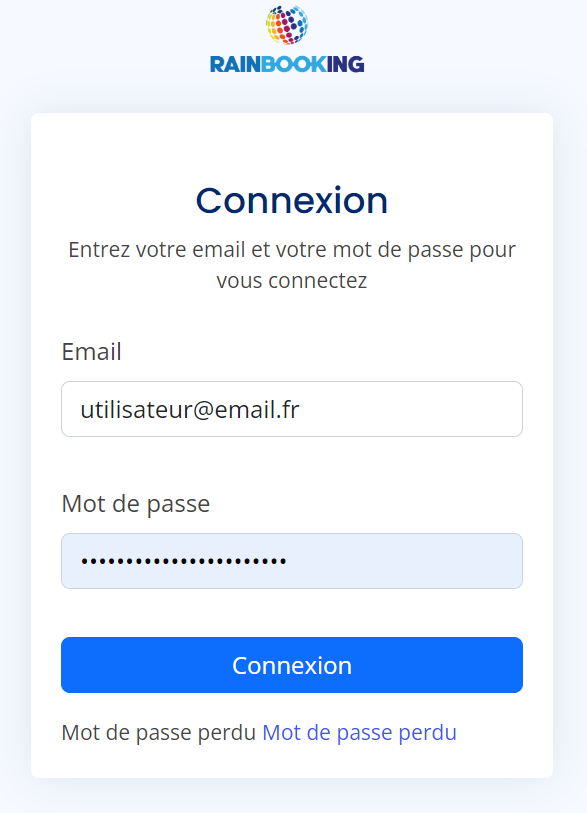Click the instruction text under the heading
Viewport: 587px width, 813px height.
[x=292, y=265]
